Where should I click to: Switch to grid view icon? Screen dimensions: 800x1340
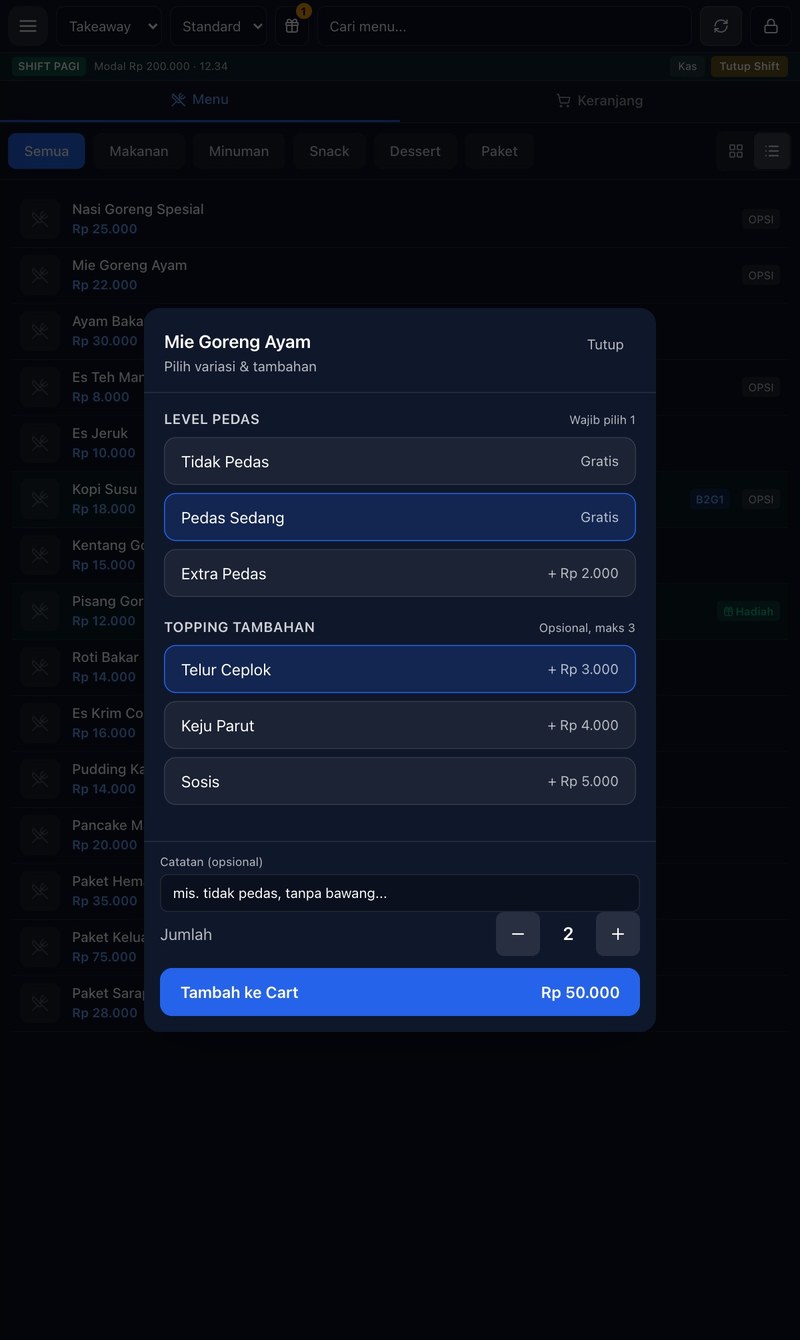[736, 151]
